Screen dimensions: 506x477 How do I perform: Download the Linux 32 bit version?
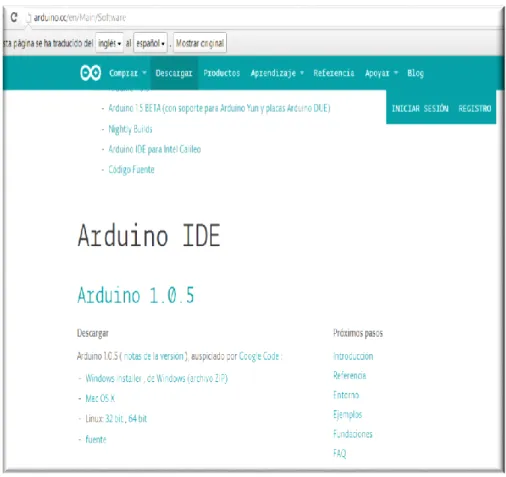[x=114, y=419]
